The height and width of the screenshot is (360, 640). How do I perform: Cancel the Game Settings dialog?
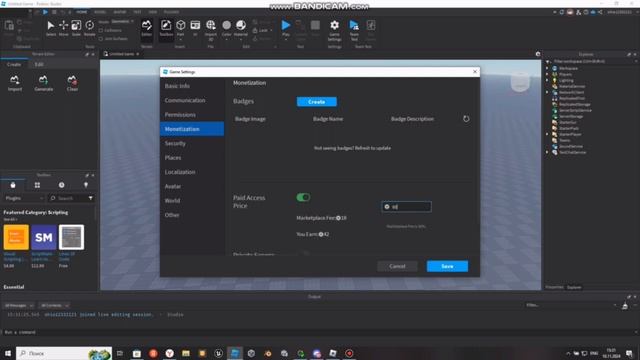397,266
